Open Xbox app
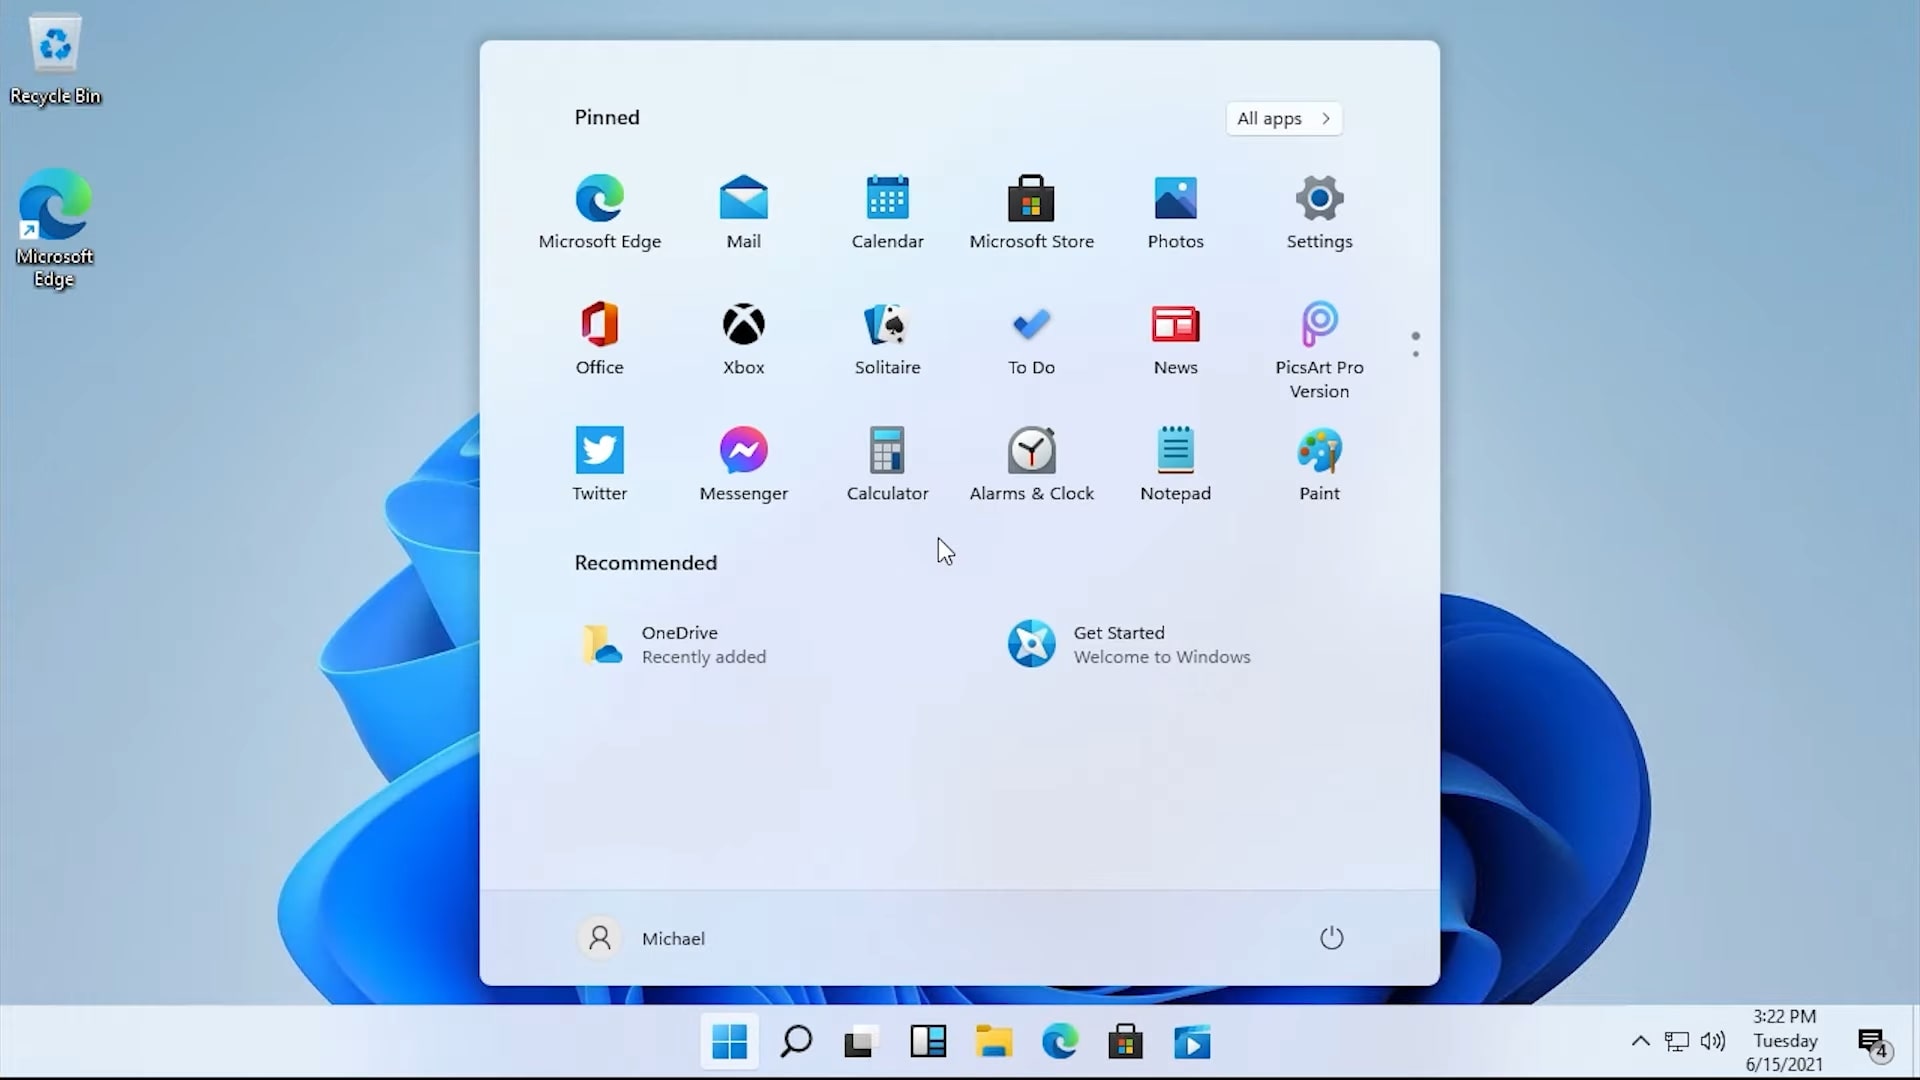The width and height of the screenshot is (1920, 1080). tap(744, 336)
